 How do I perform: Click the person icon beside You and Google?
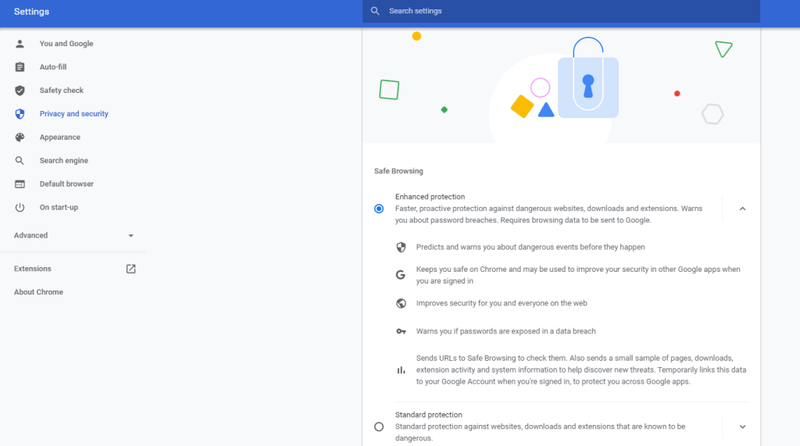point(19,44)
